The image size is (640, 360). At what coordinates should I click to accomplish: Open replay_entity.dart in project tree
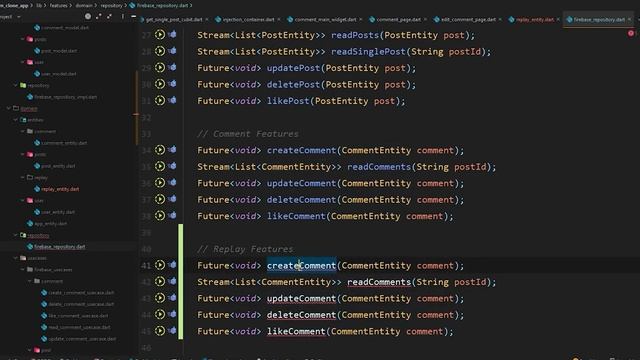click(x=60, y=189)
